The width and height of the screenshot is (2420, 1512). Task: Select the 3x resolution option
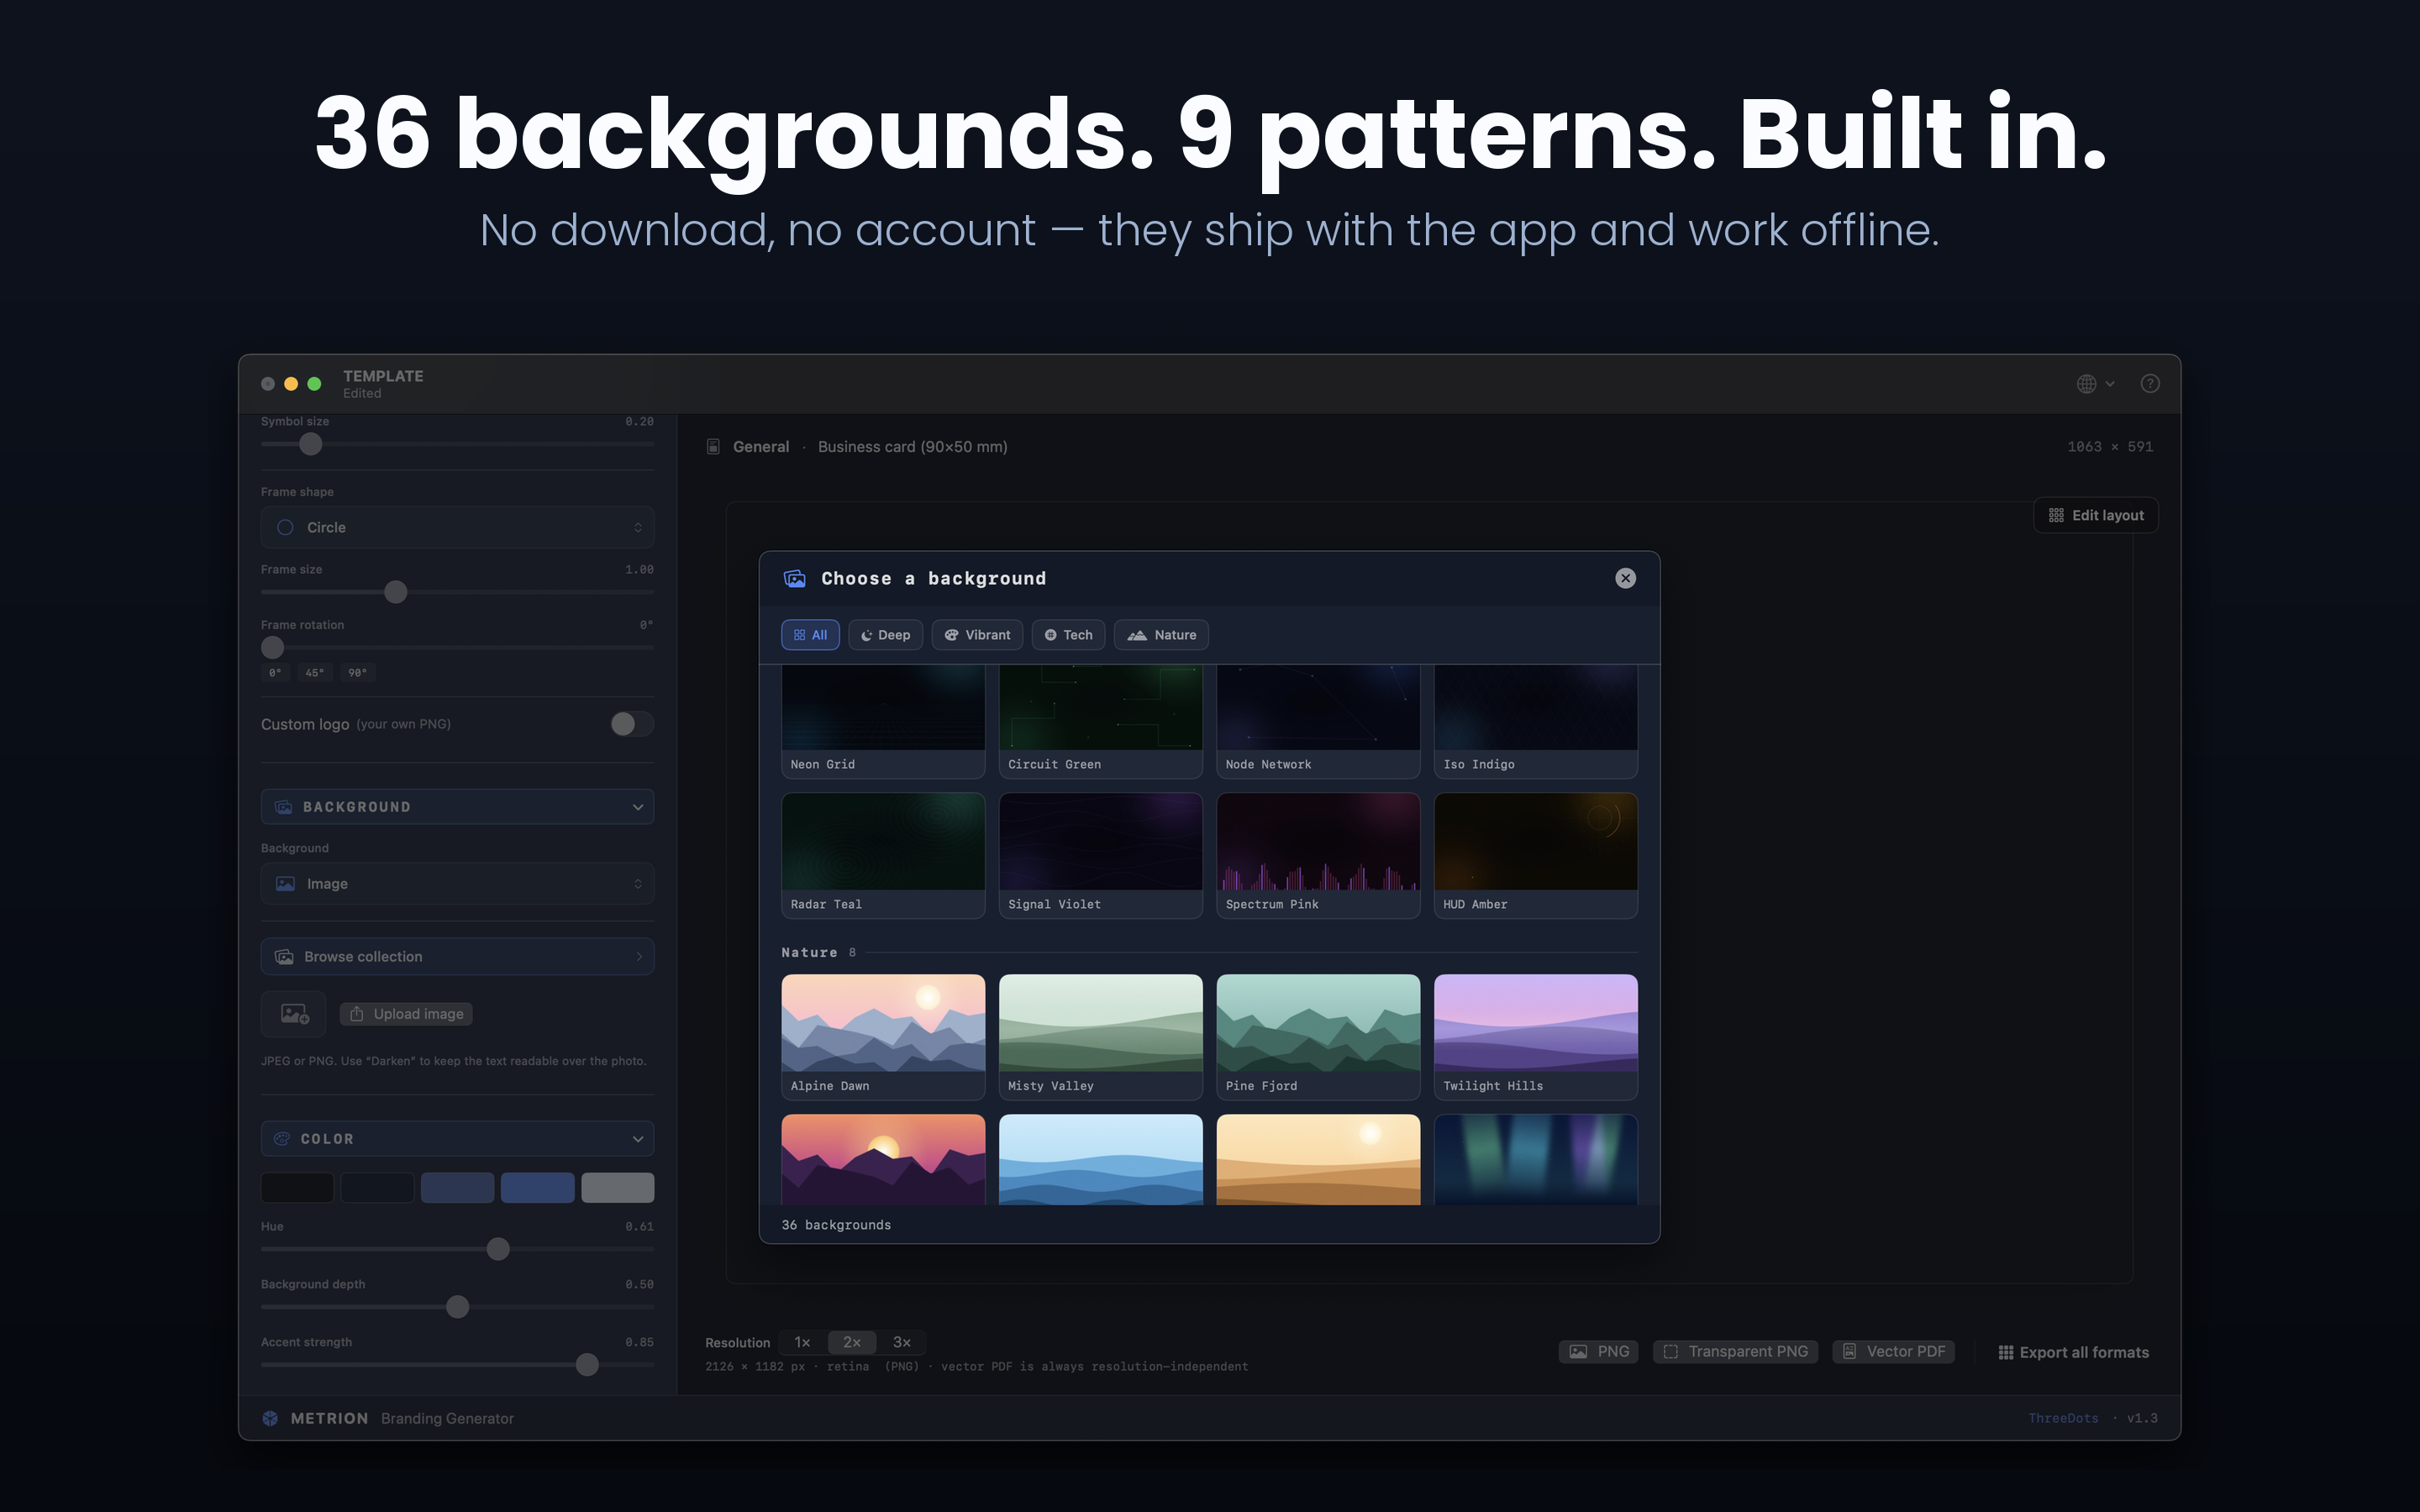[902, 1342]
